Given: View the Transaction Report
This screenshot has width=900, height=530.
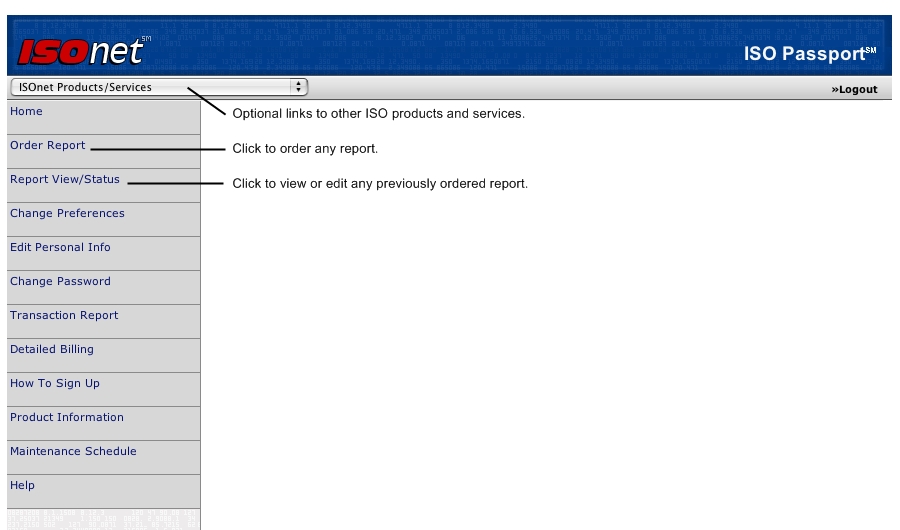Looking at the screenshot, I should 64,315.
